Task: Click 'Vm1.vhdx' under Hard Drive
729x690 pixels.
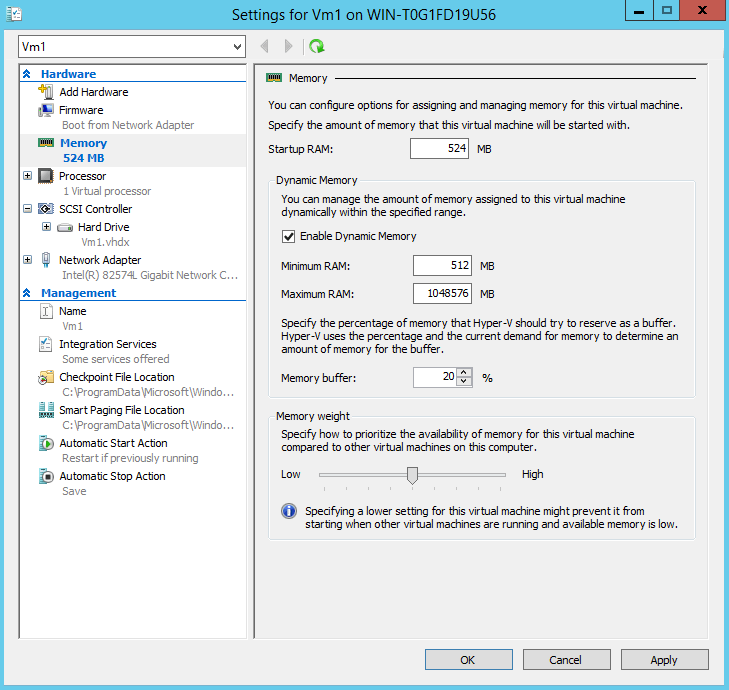Action: point(106,242)
